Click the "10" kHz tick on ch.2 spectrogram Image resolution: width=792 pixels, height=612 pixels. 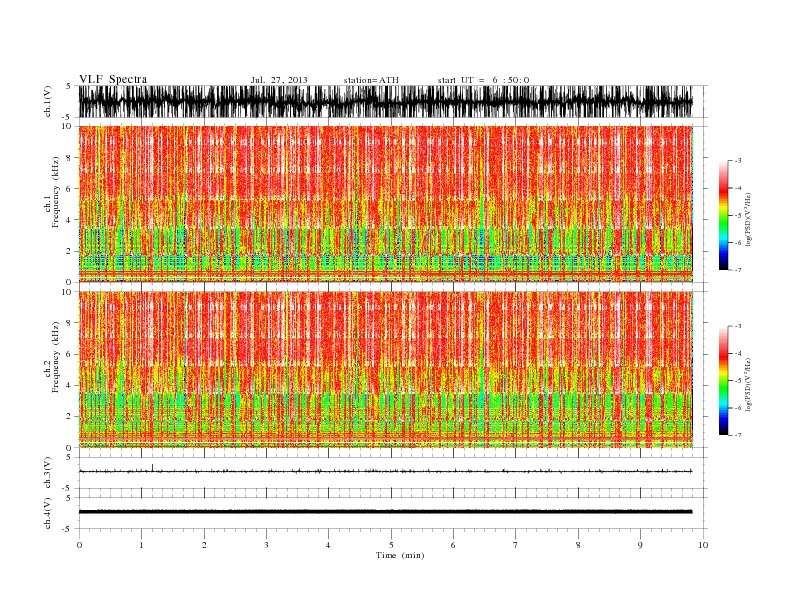coord(68,292)
